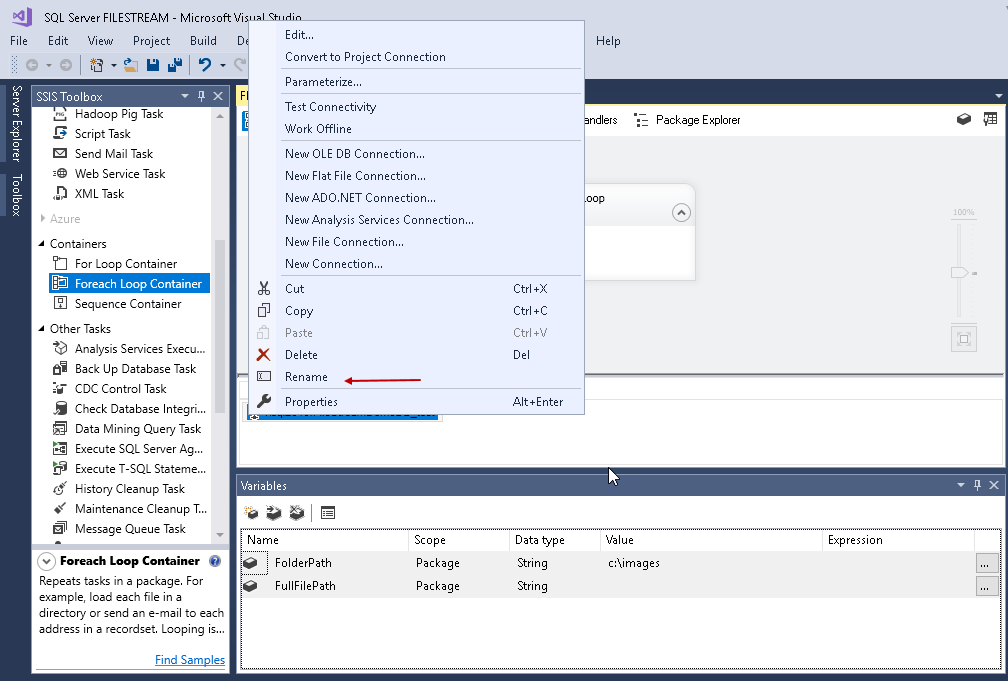This screenshot has height=681, width=1008.
Task: Click the Variables cube icon in designer header
Action: (x=964, y=119)
